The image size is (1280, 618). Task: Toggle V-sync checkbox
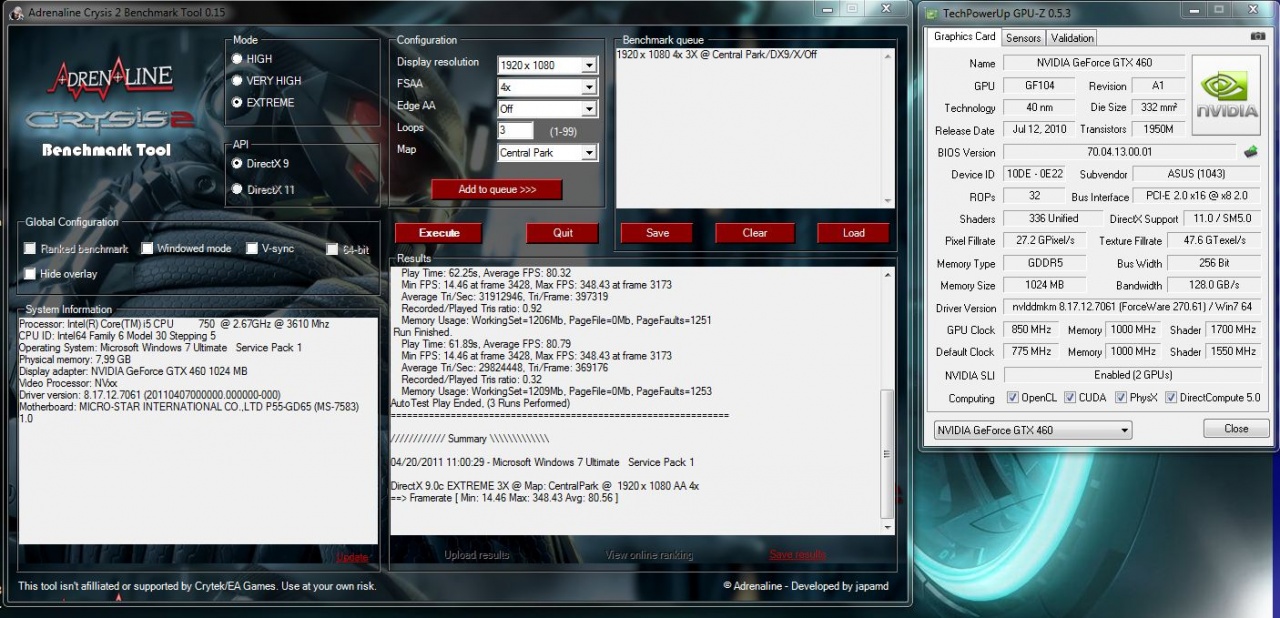[x=253, y=248]
